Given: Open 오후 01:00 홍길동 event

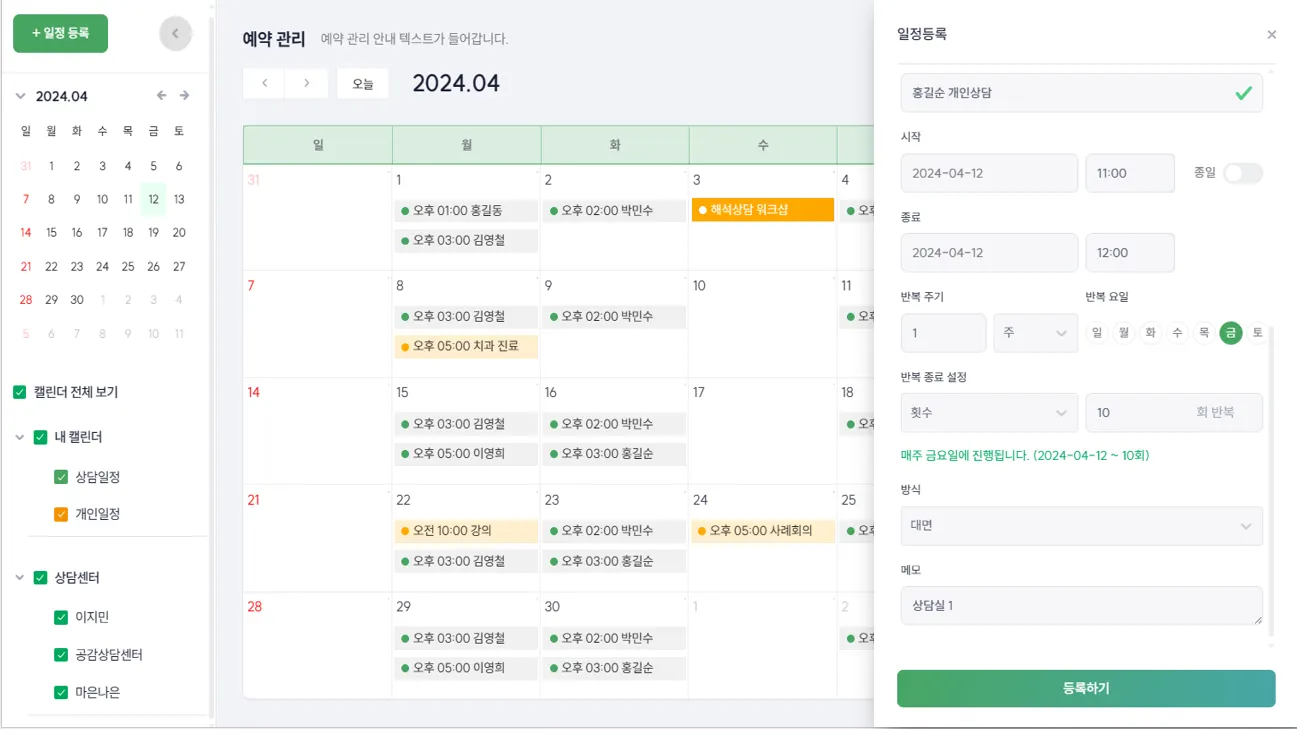Looking at the screenshot, I should 466,211.
